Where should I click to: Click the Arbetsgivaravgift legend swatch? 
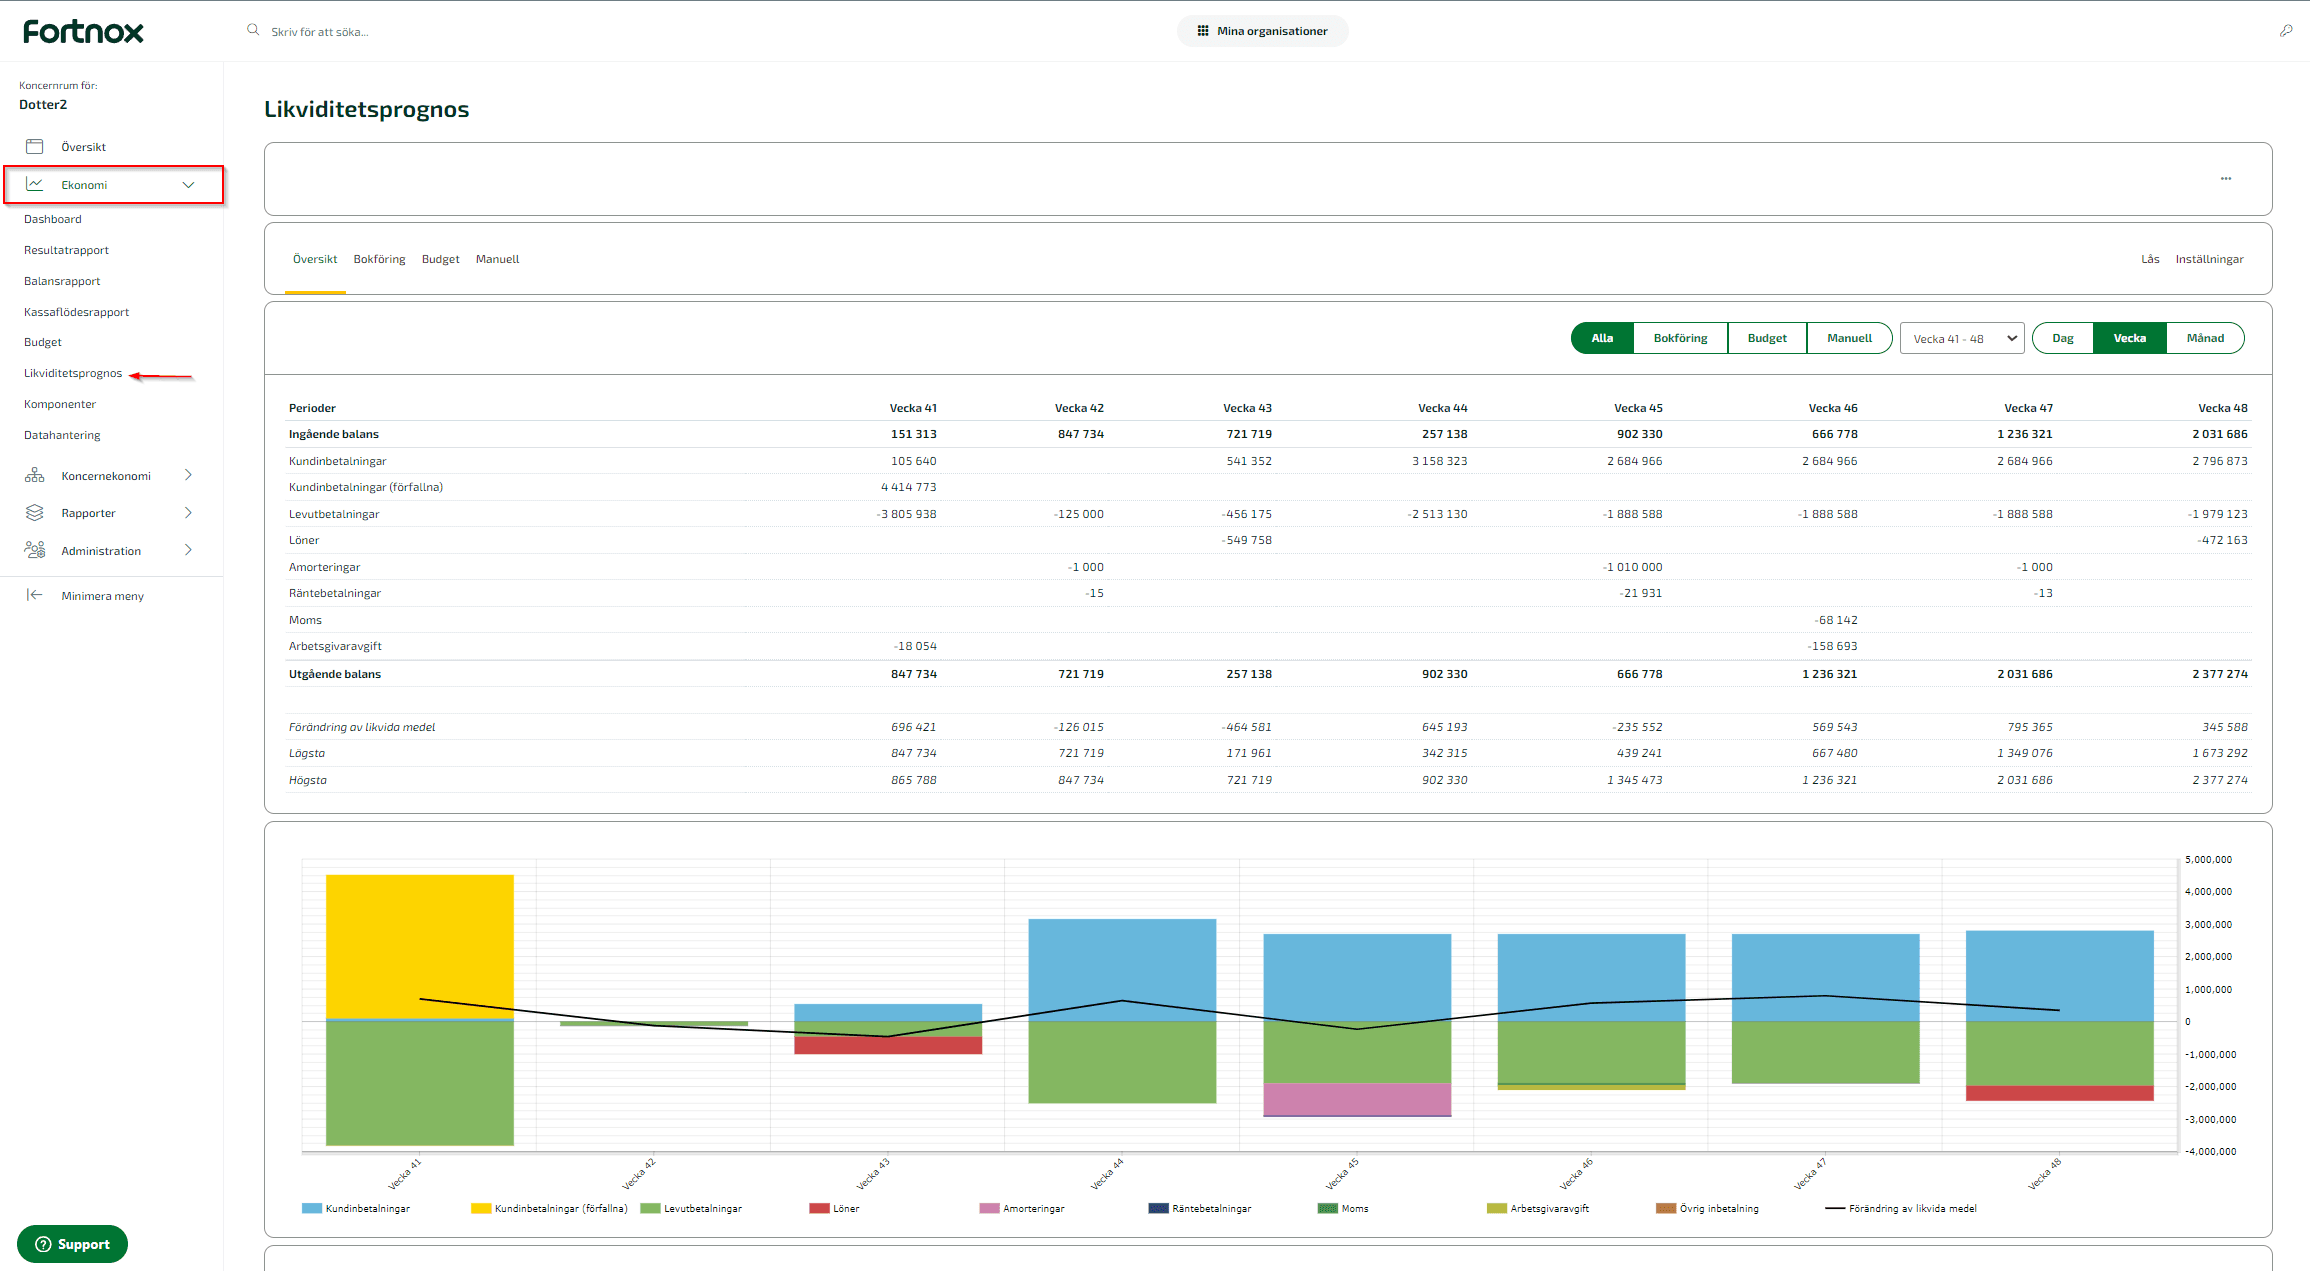click(x=1496, y=1209)
